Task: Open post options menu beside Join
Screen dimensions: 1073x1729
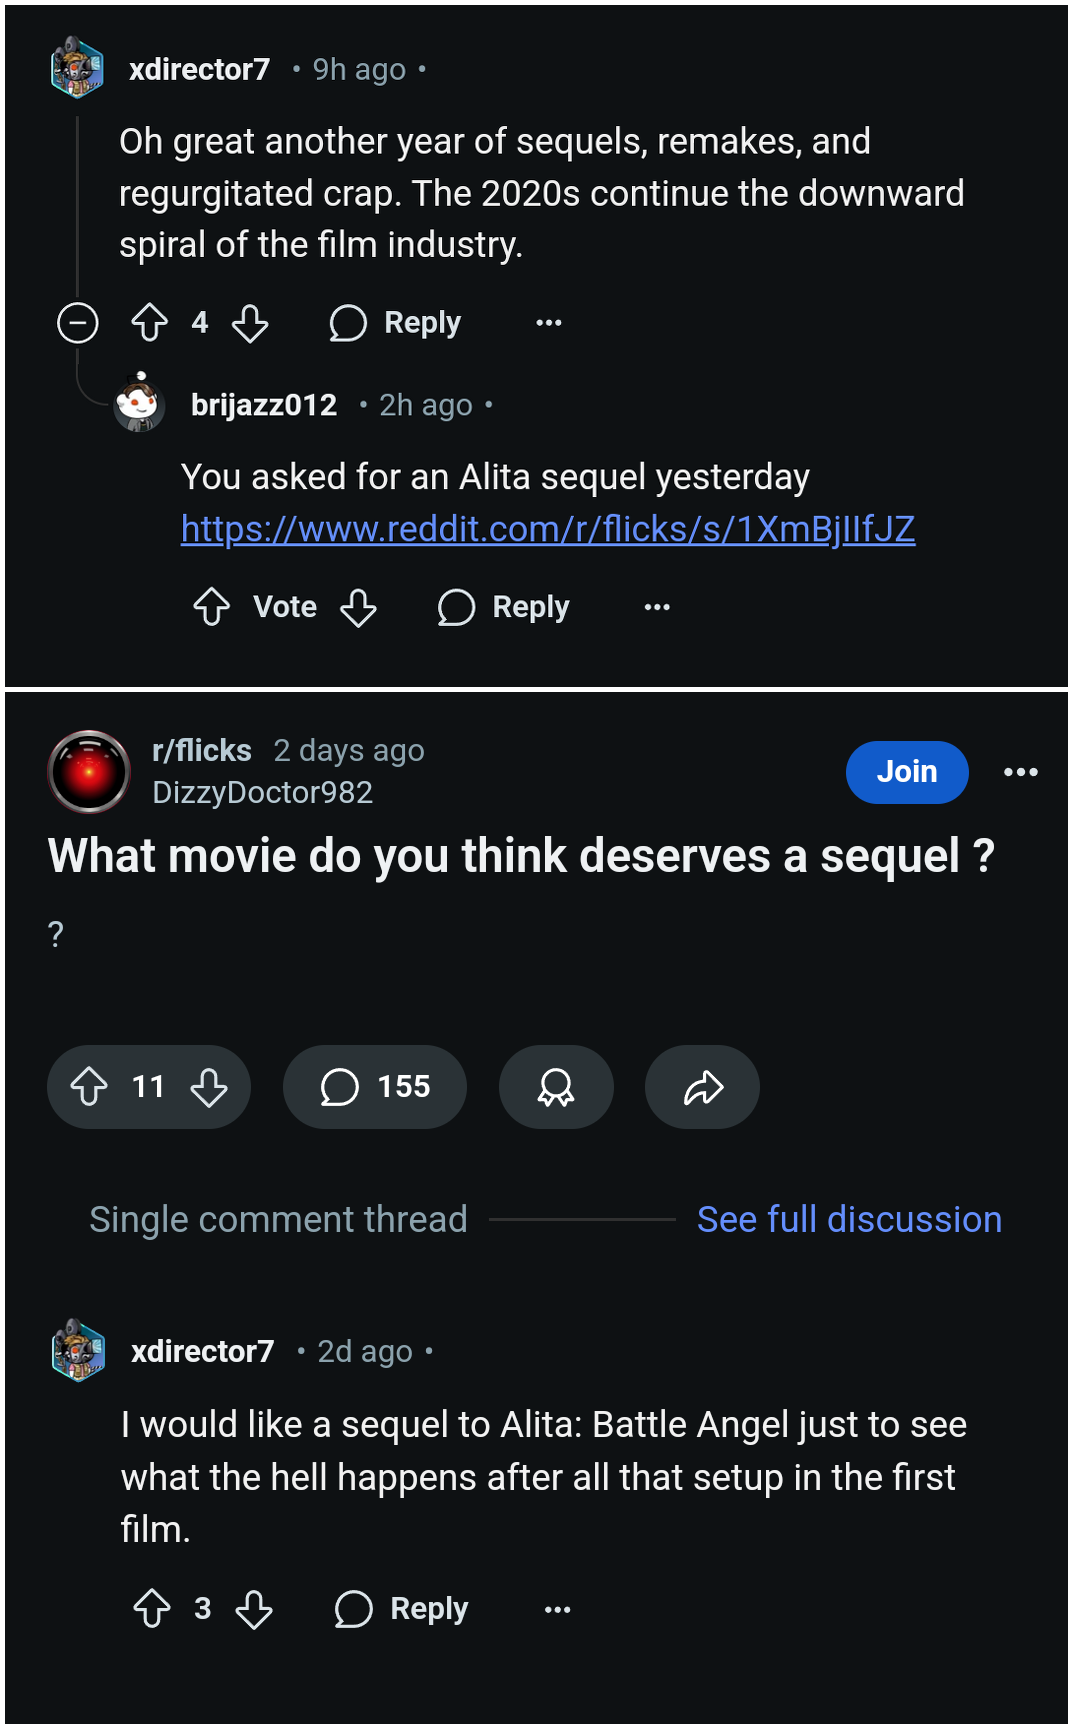Action: click(1020, 772)
